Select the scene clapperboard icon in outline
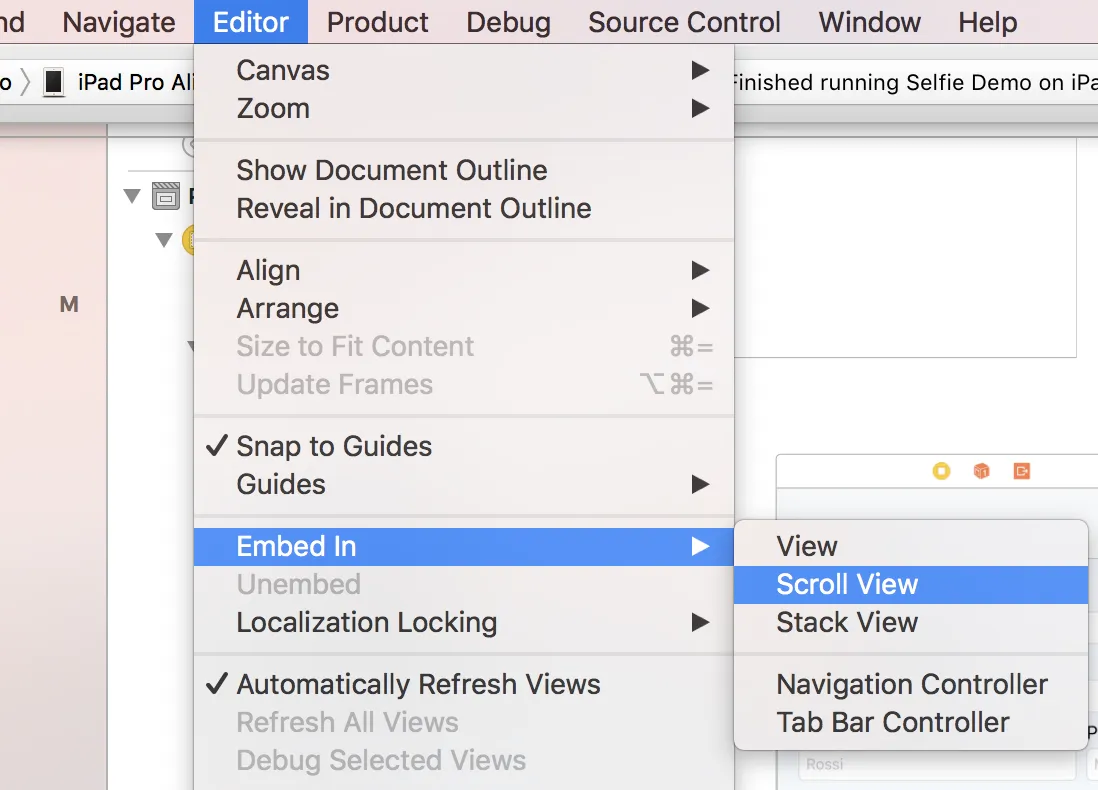The width and height of the screenshot is (1098, 790). point(166,196)
